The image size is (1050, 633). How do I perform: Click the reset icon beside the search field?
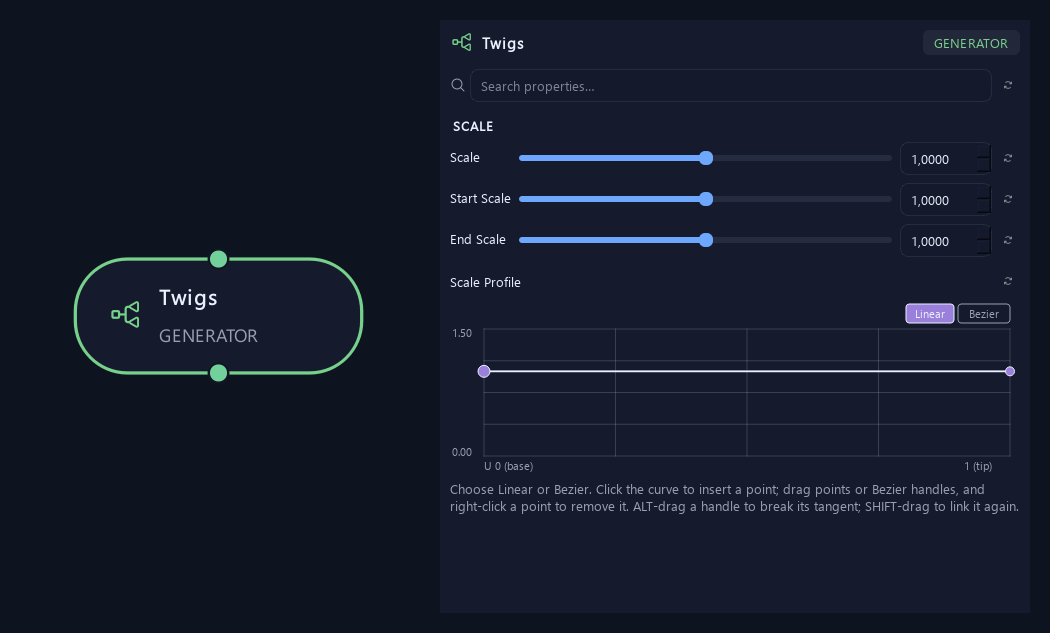(x=1008, y=85)
